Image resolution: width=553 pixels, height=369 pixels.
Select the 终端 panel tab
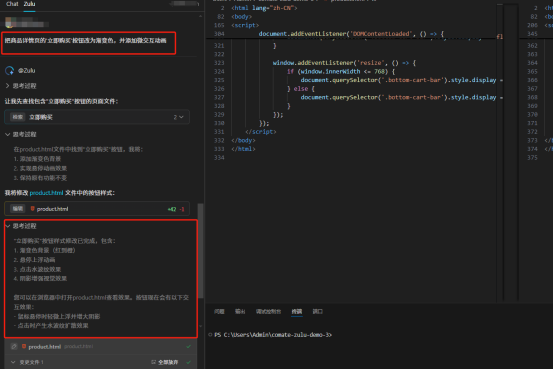(297, 311)
